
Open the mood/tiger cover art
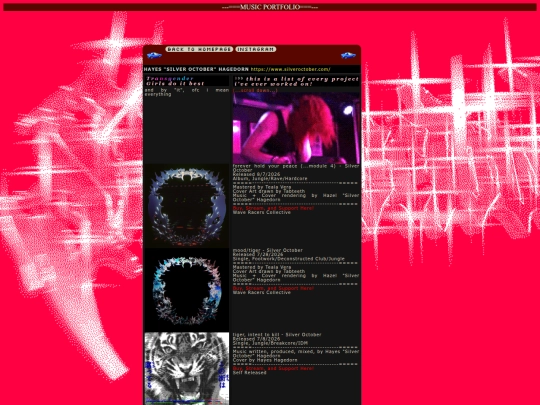(187, 290)
